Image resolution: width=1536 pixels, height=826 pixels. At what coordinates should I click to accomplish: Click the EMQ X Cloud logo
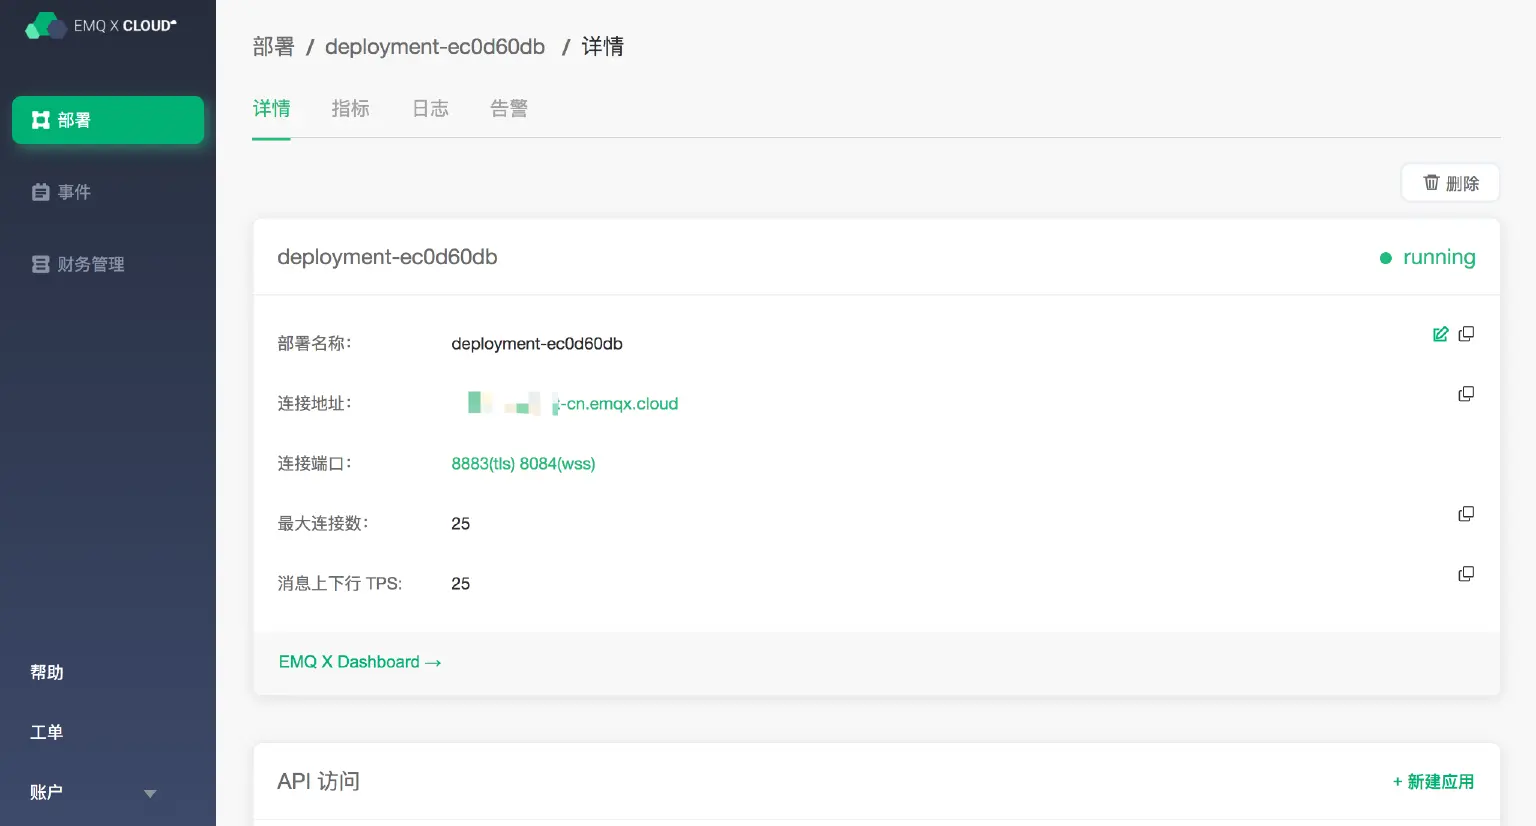coord(100,26)
